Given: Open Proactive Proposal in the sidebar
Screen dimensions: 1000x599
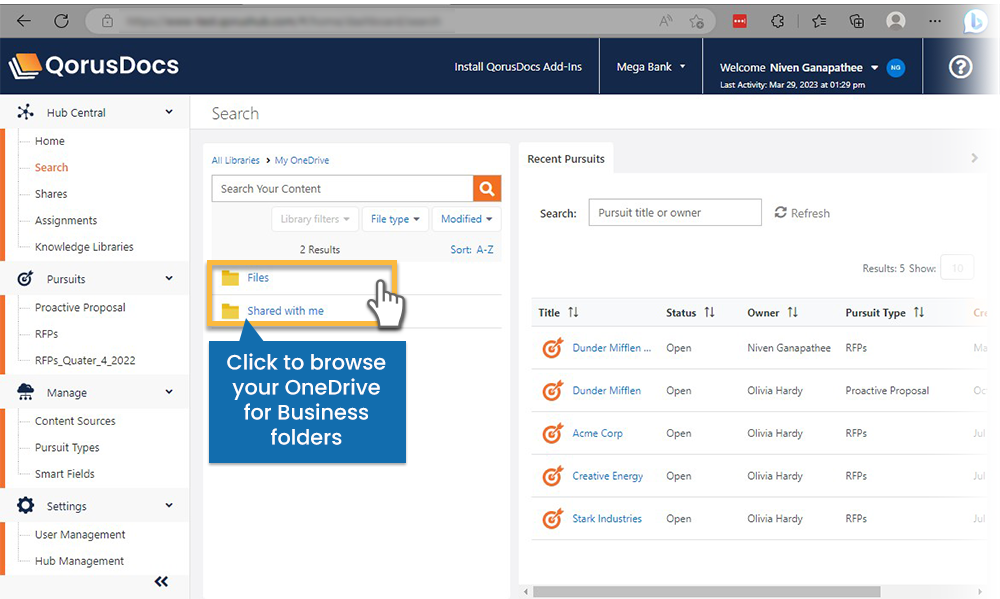Looking at the screenshot, I should click(80, 307).
